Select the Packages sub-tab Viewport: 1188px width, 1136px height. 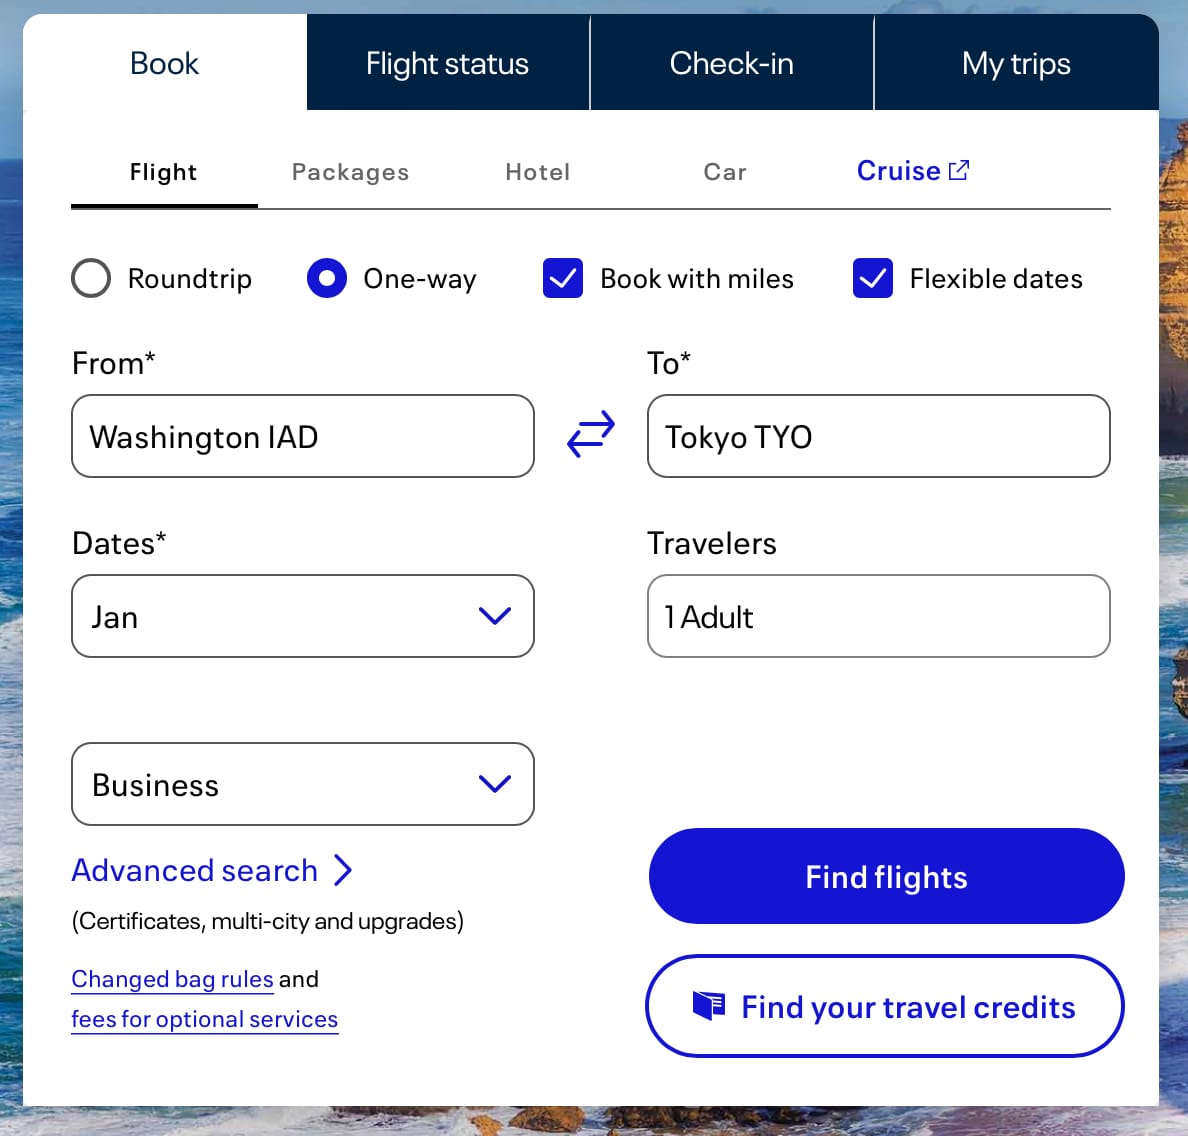(x=350, y=172)
